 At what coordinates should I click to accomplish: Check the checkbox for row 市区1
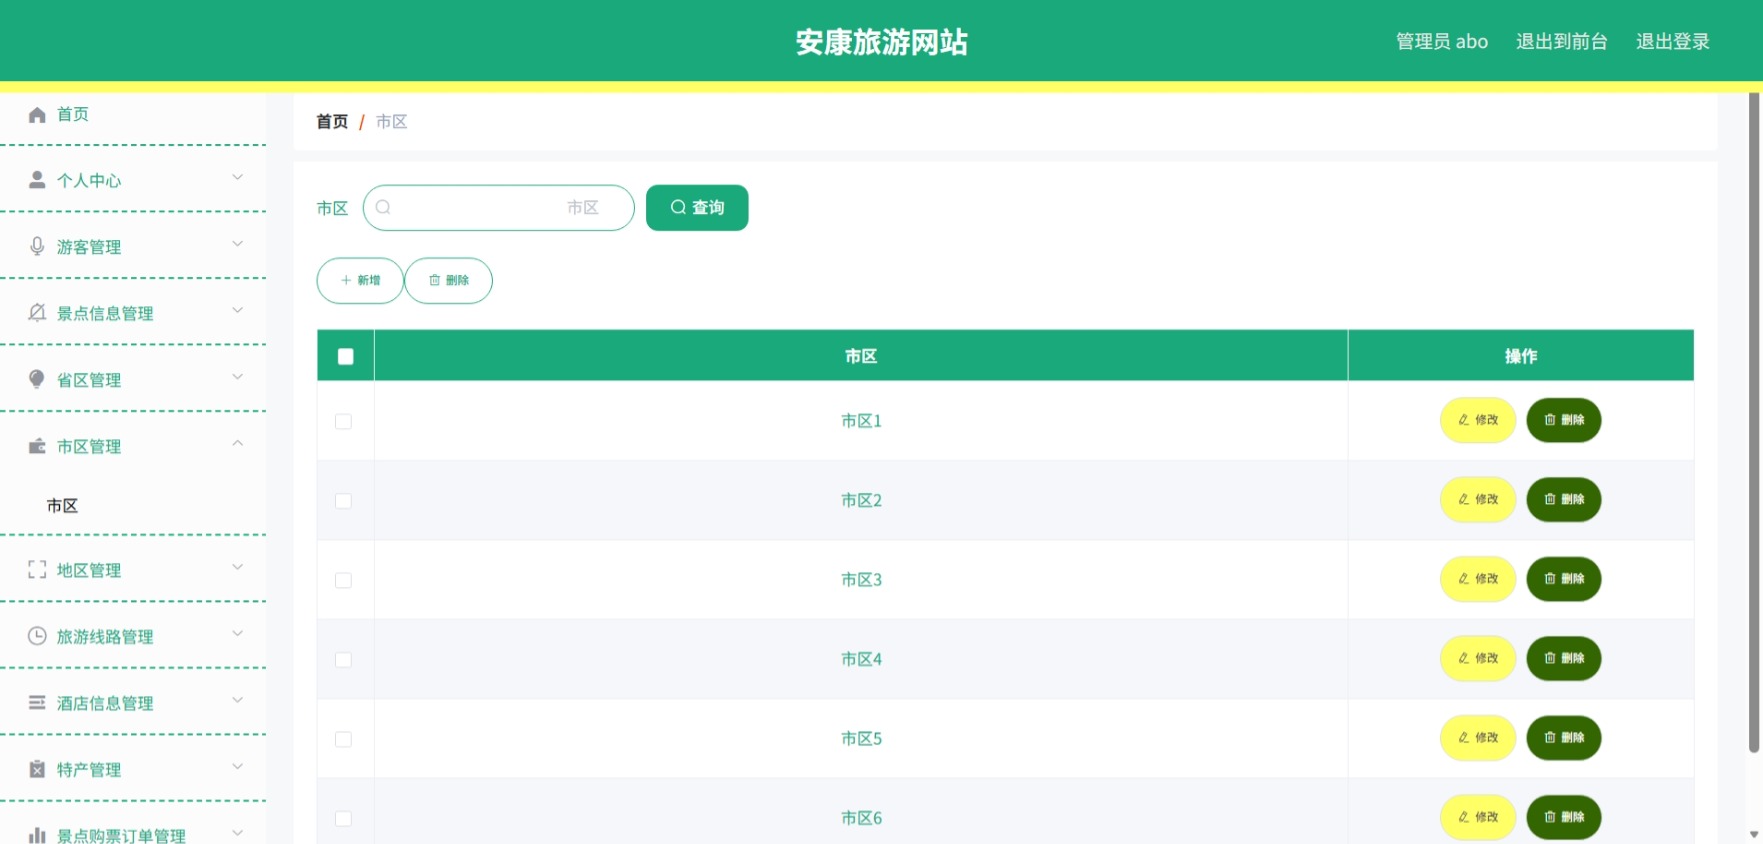click(343, 421)
